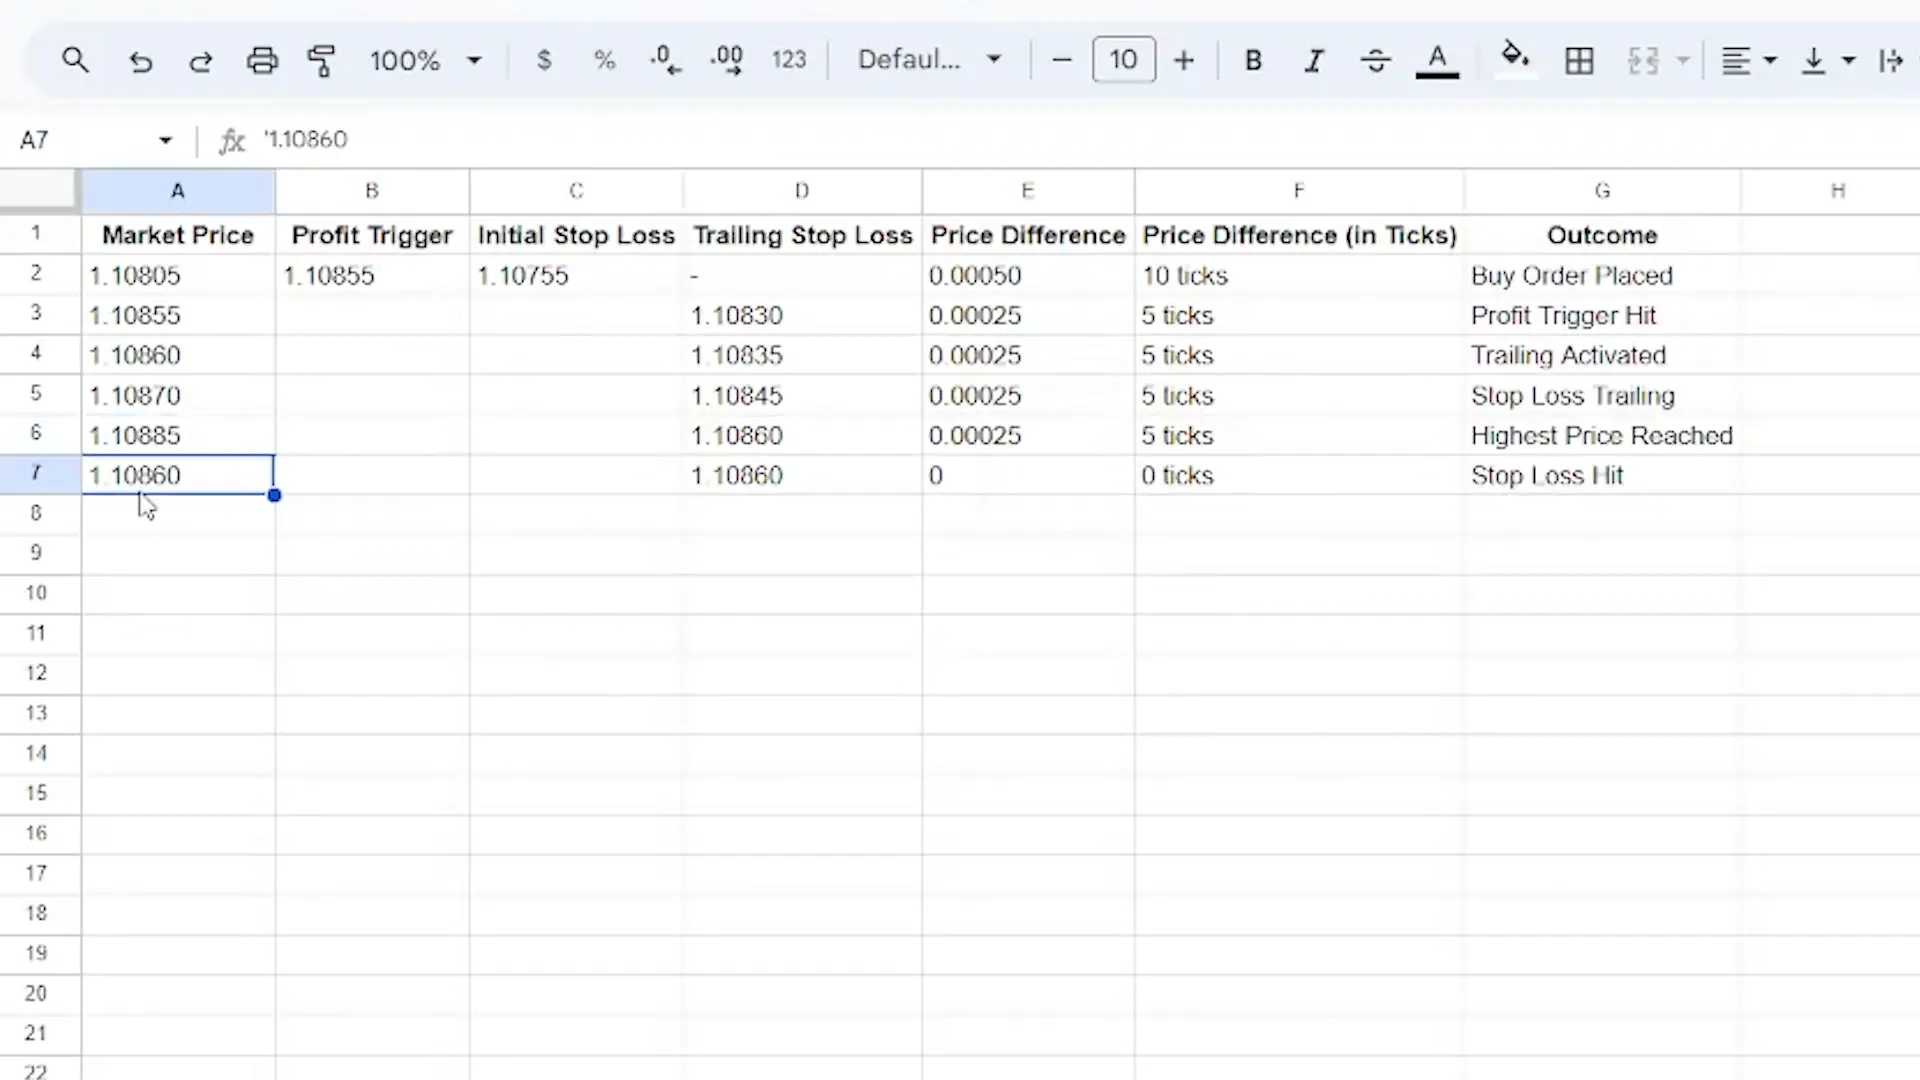The height and width of the screenshot is (1080, 1920).
Task: Select the 'Trailing Activated' cell
Action: [1603, 355]
